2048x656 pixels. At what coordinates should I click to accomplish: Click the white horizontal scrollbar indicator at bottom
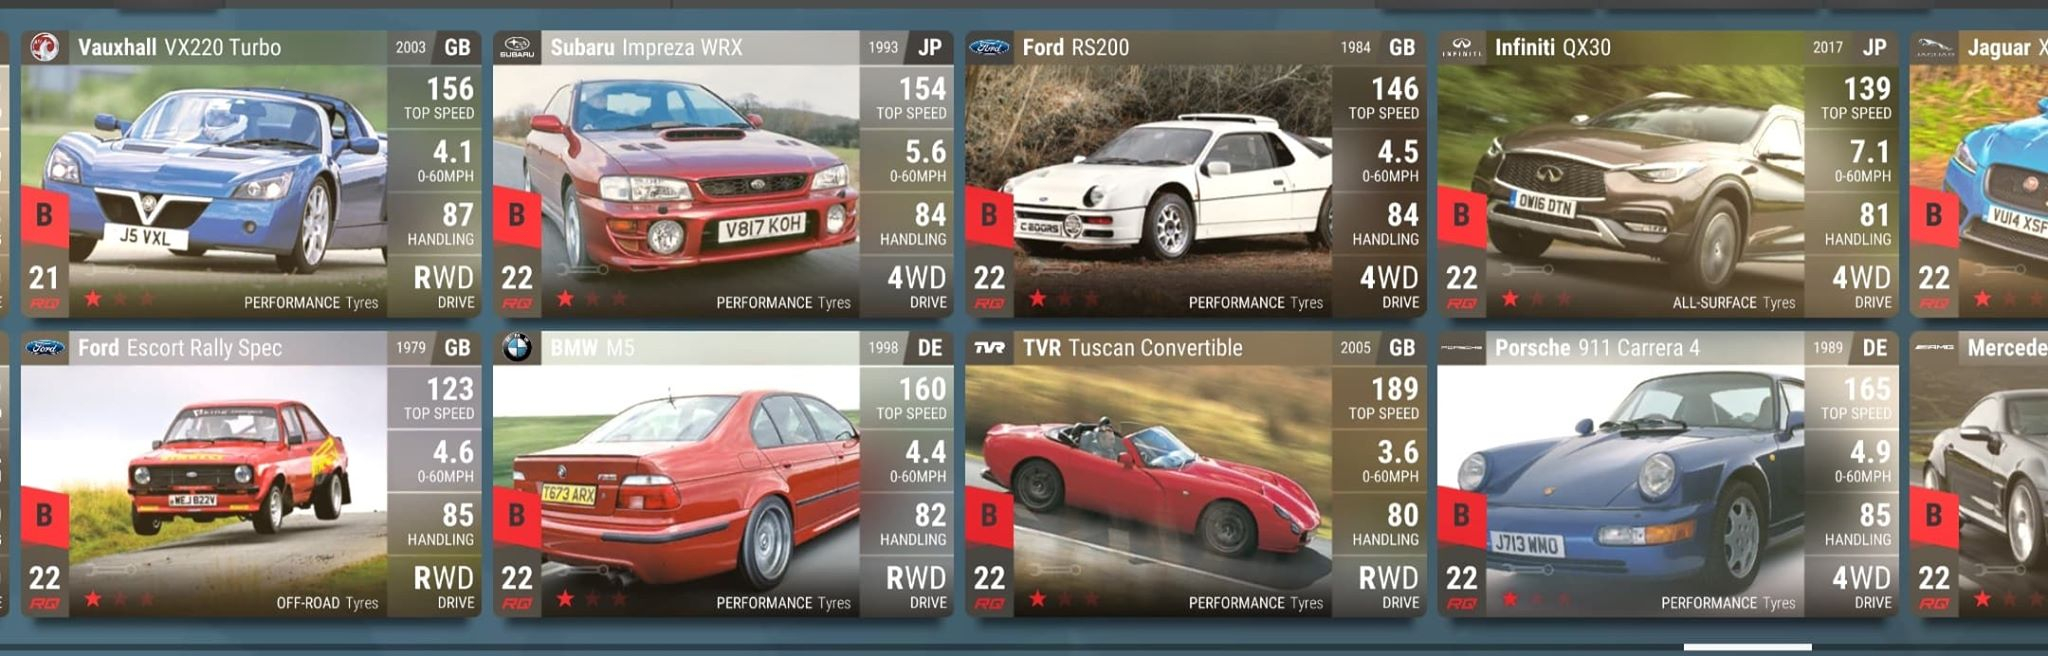pyautogui.click(x=1747, y=647)
